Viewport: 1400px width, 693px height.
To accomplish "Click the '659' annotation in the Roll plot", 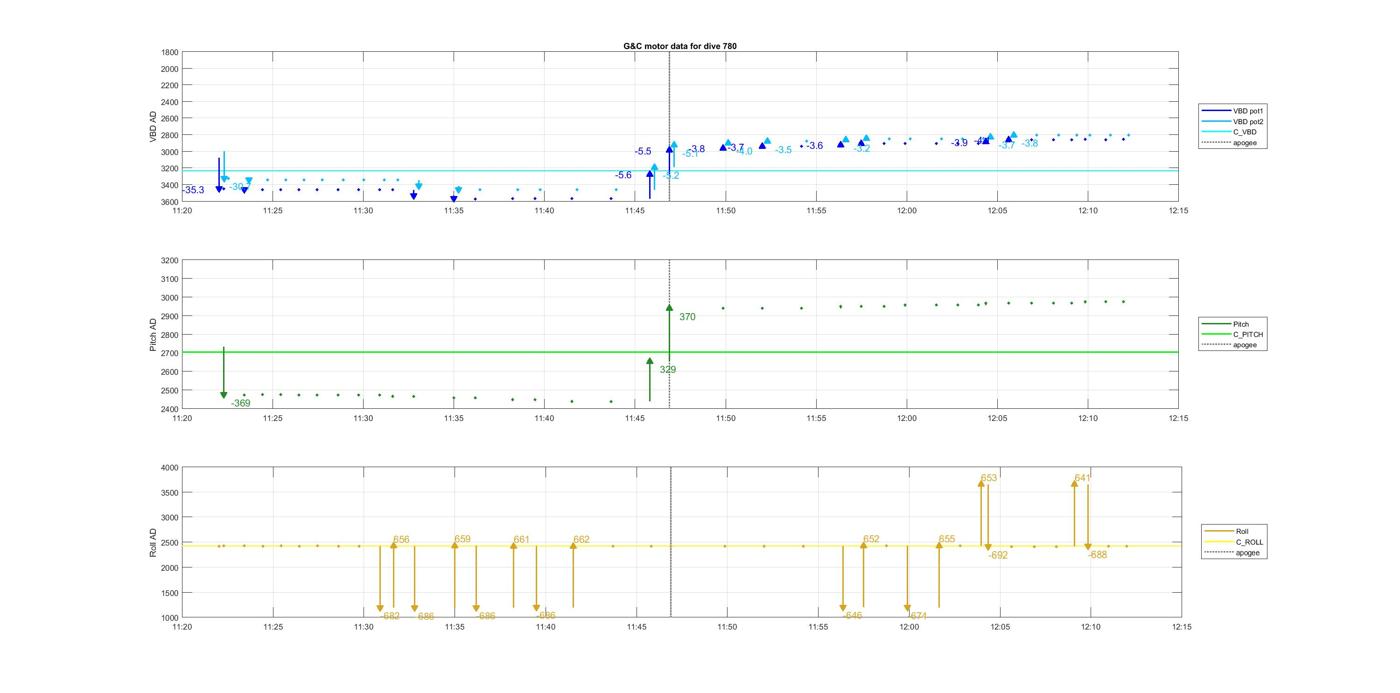I will 462,539.
